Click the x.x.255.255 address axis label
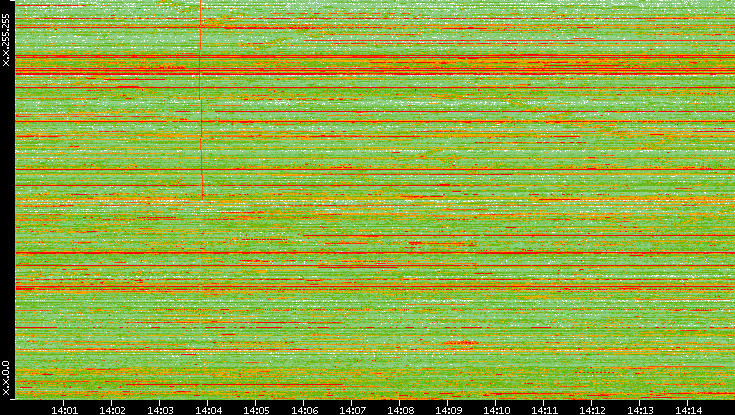The width and height of the screenshot is (735, 415). coord(6,40)
